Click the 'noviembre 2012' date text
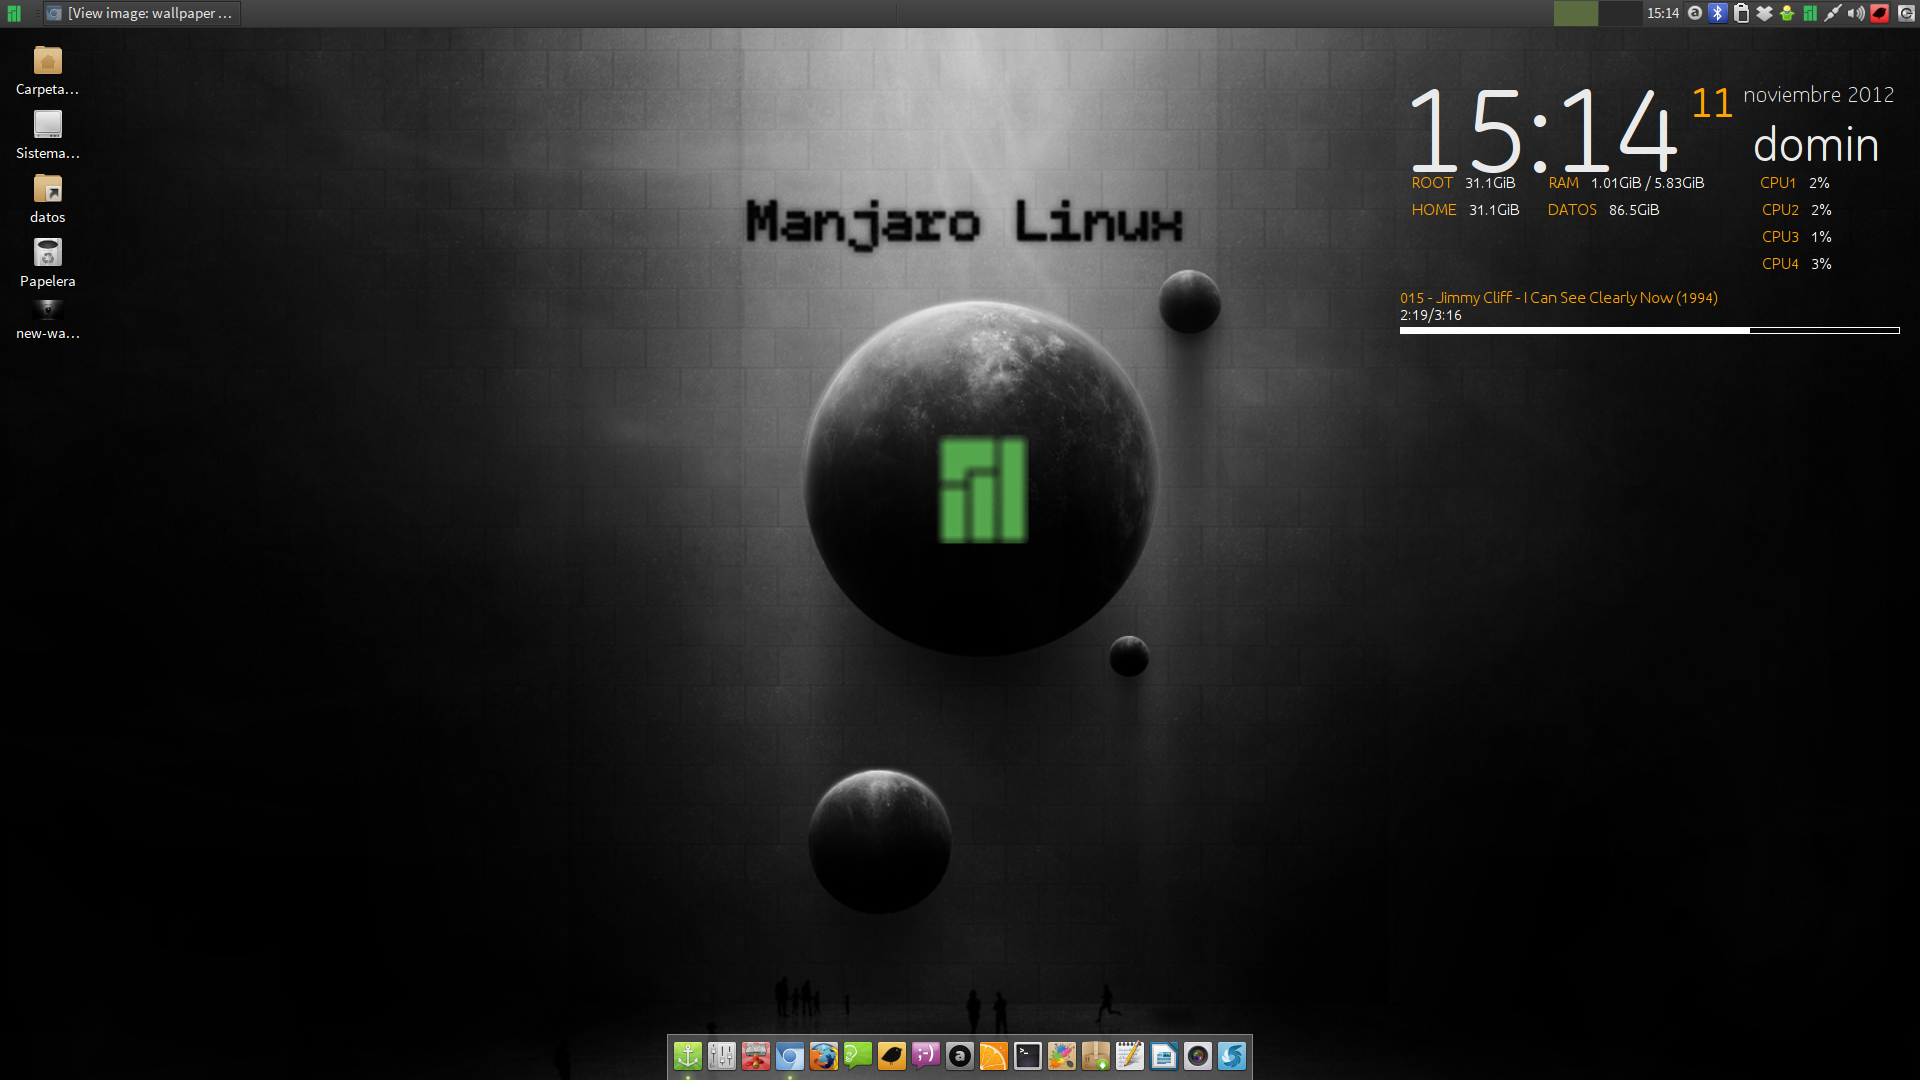This screenshot has height=1080, width=1920. click(1819, 95)
